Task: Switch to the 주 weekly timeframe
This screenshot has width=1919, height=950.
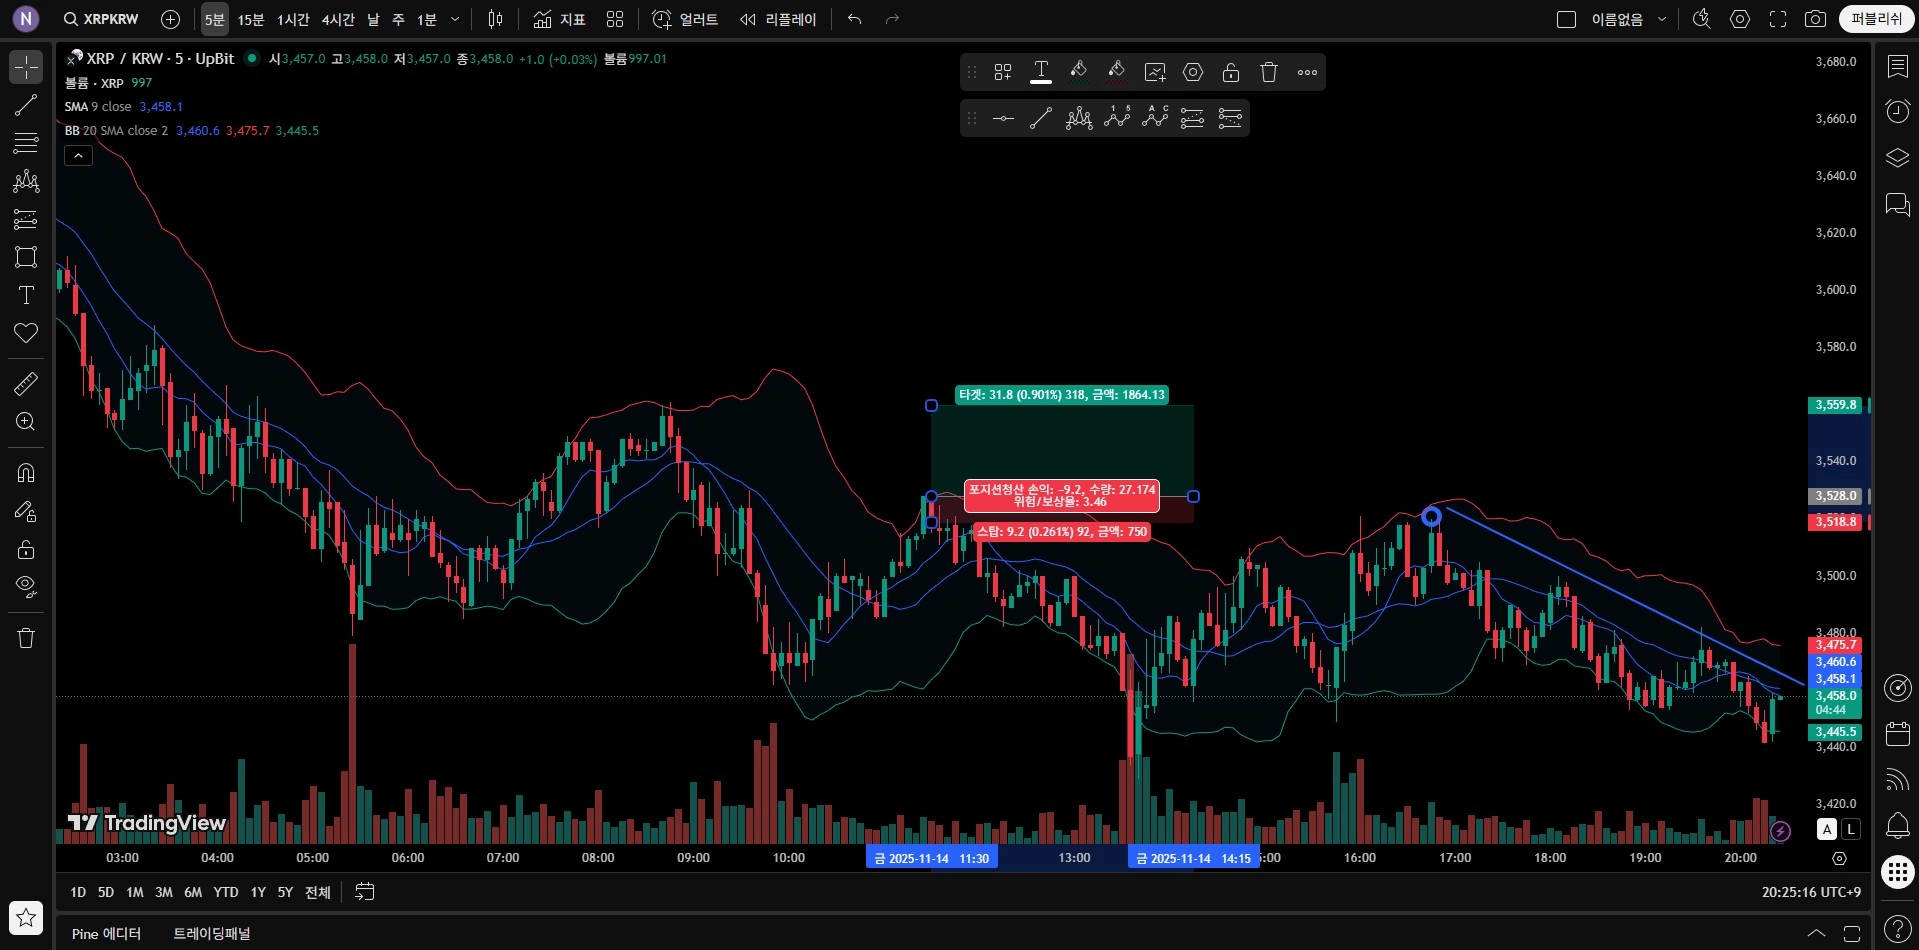Action: (x=398, y=19)
